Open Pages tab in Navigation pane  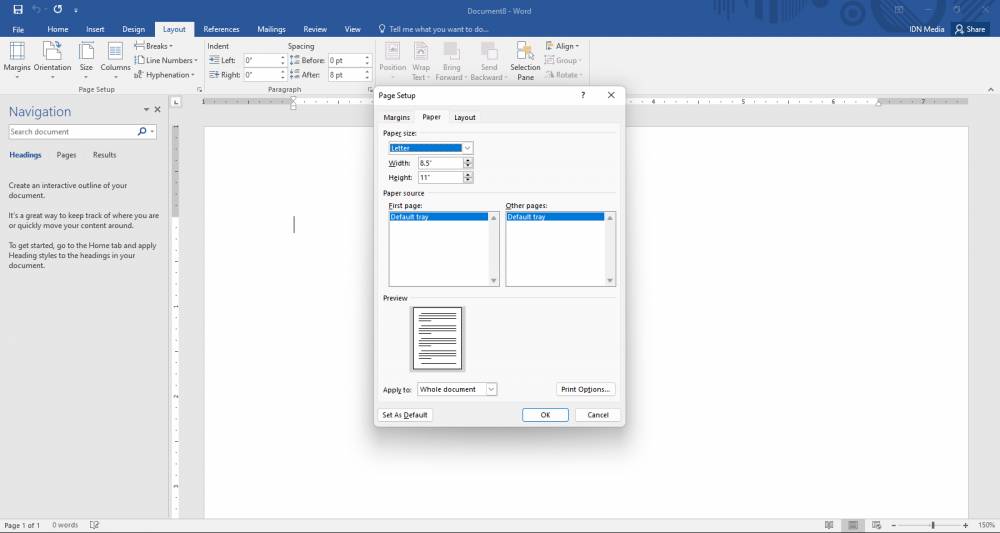[66, 155]
